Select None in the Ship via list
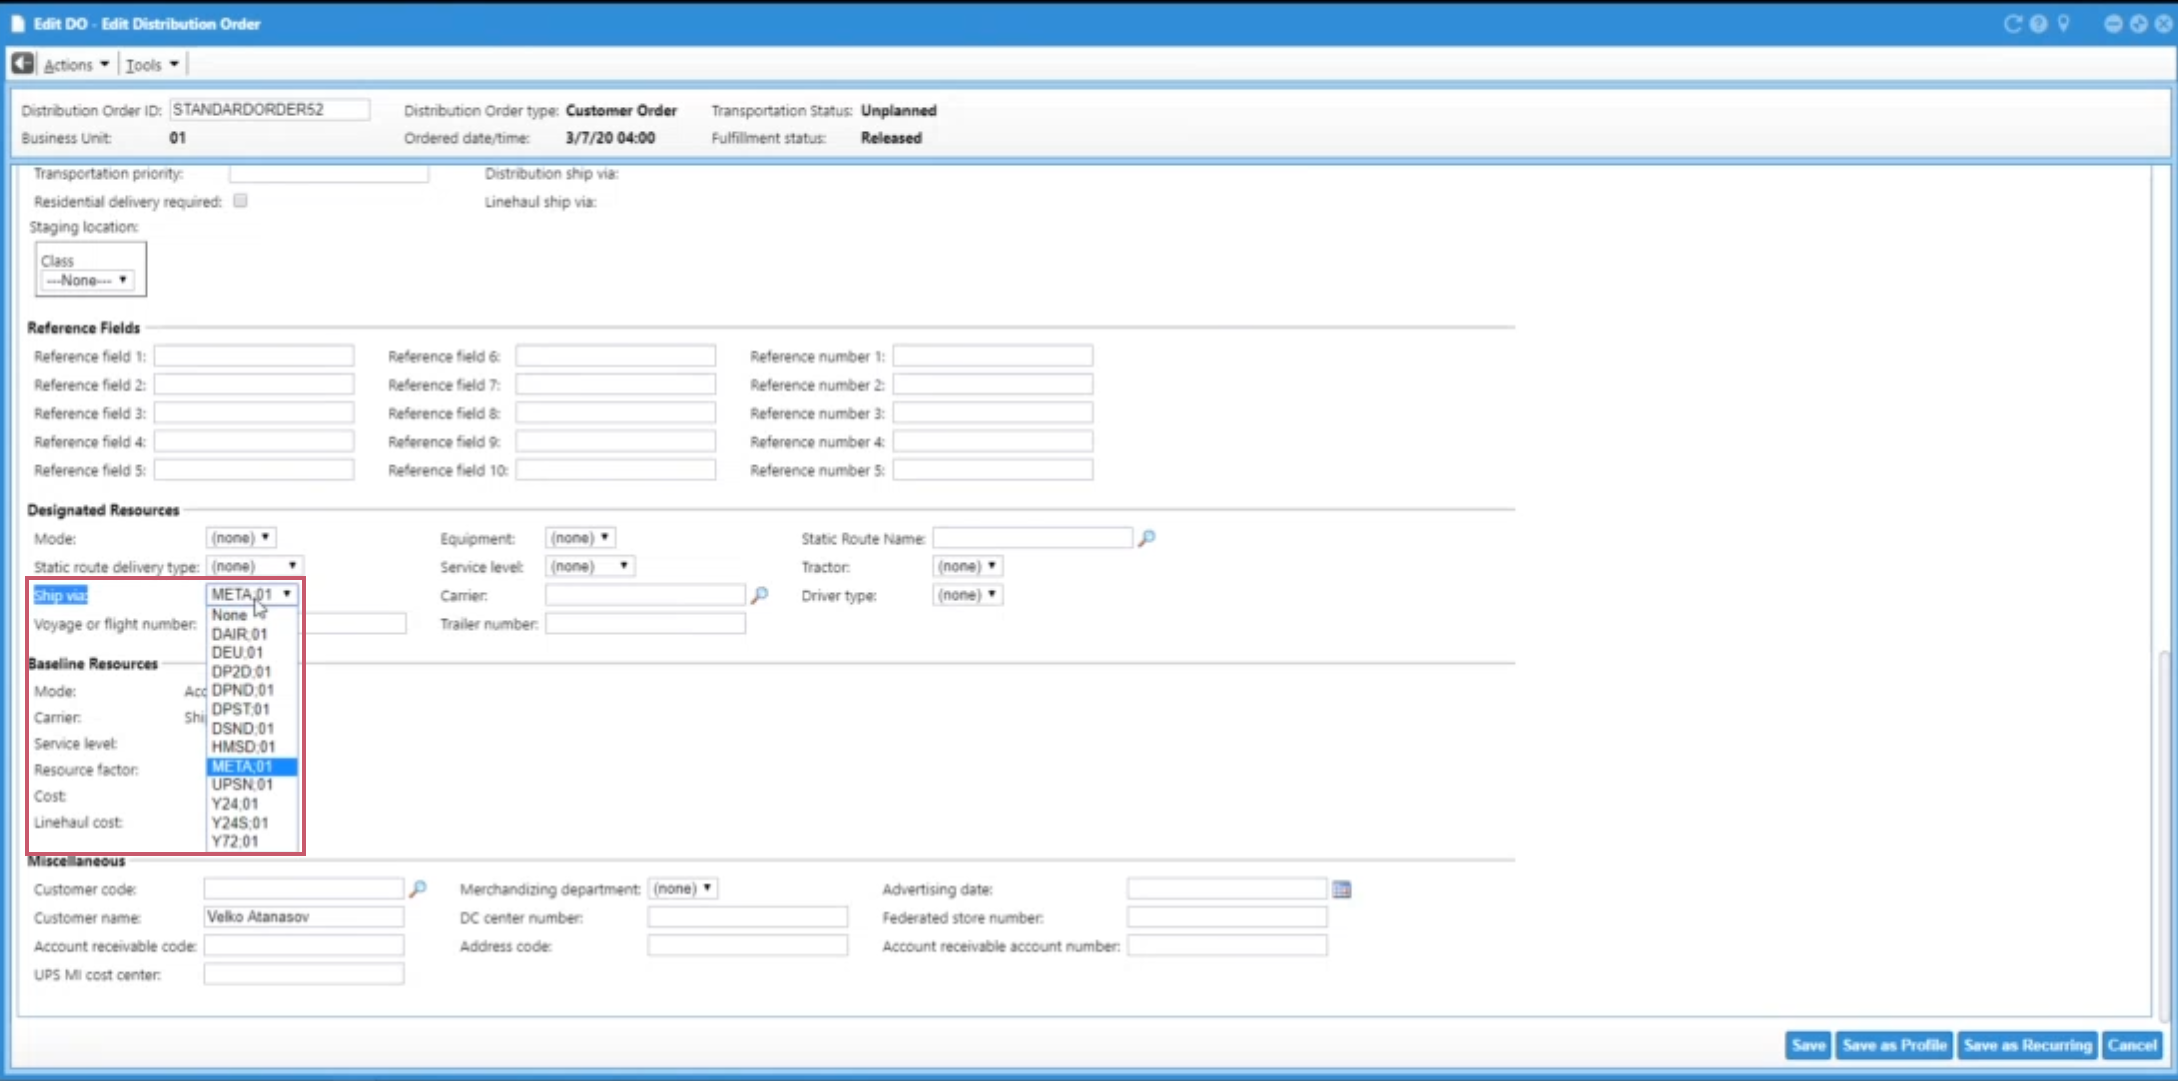 [252, 615]
